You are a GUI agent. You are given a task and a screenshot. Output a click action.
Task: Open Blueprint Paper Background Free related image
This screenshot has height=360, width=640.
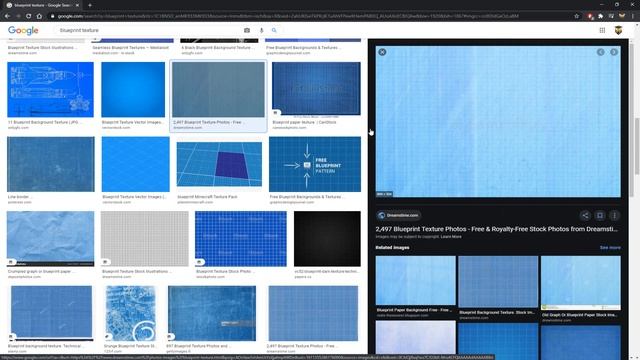click(x=416, y=281)
